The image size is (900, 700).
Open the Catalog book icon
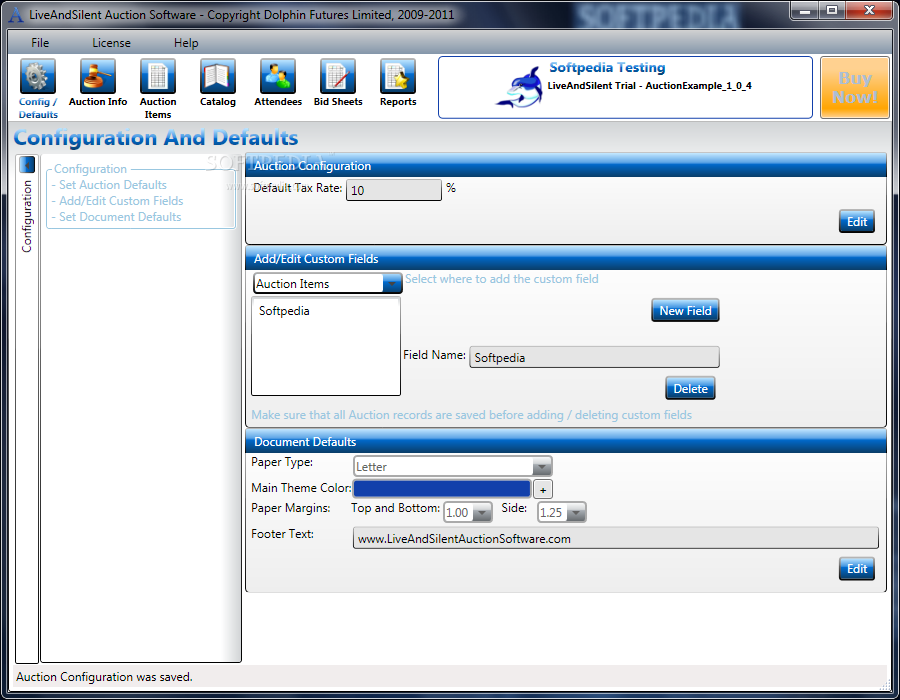[x=218, y=76]
